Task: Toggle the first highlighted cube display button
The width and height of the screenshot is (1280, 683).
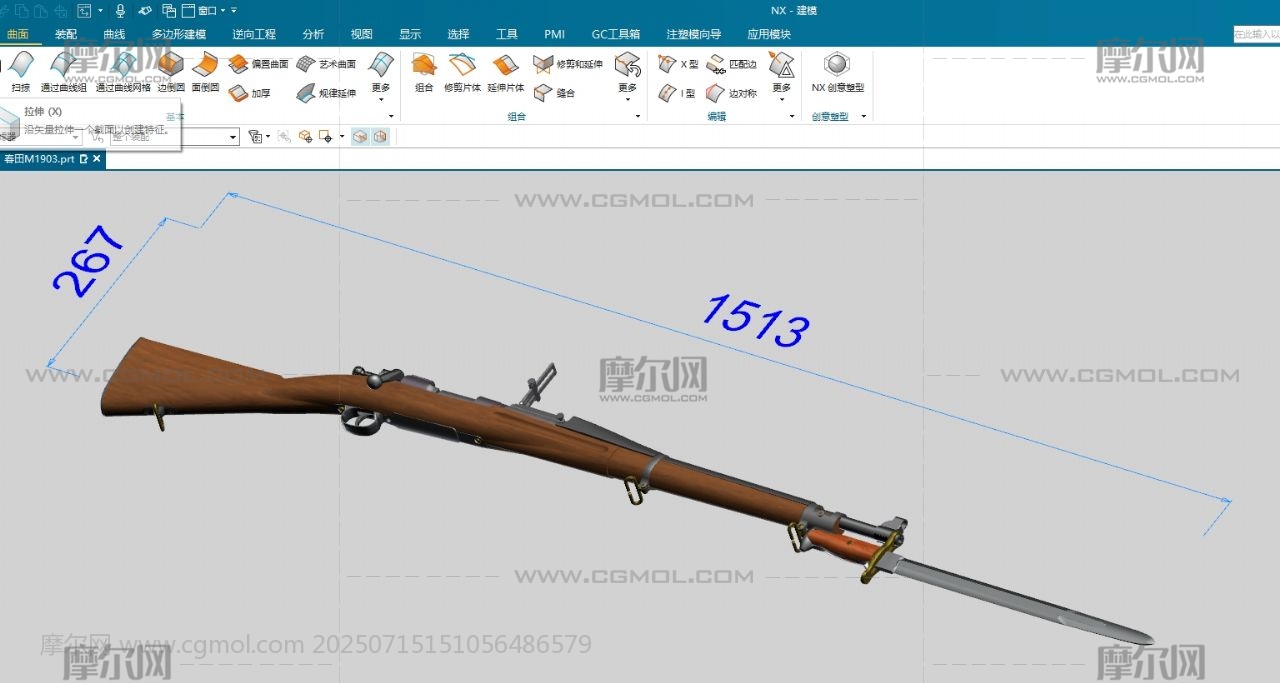Action: click(x=360, y=136)
